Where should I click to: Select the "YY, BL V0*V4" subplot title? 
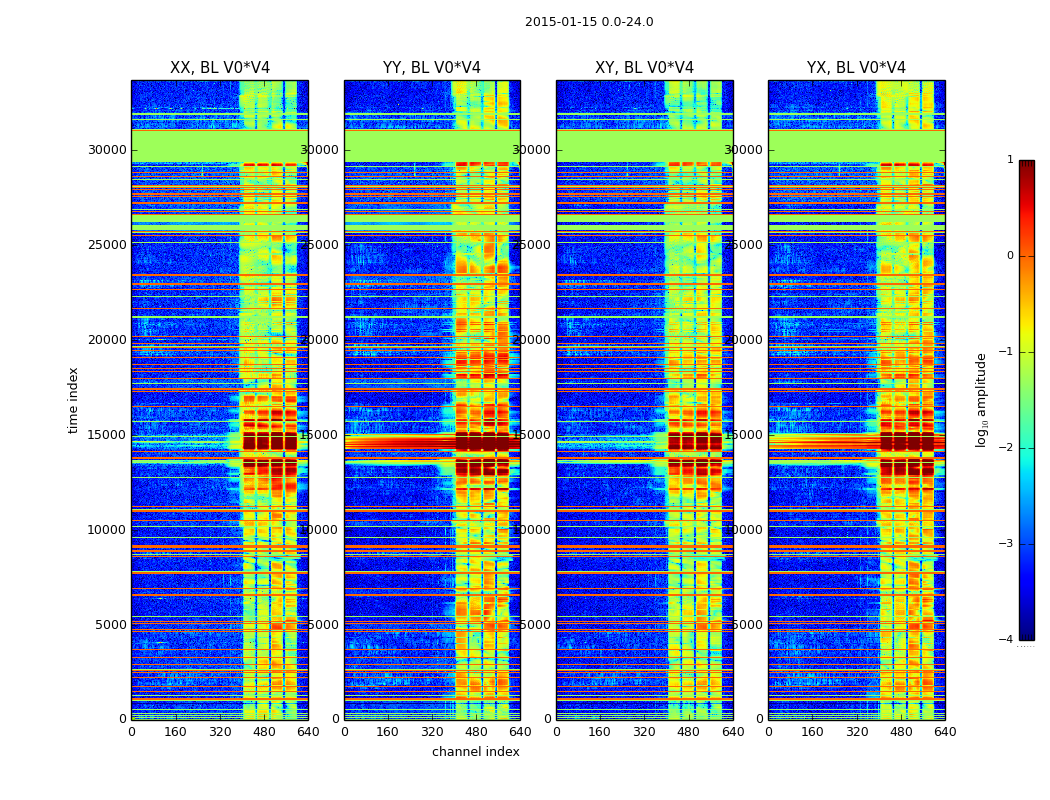[x=432, y=68]
